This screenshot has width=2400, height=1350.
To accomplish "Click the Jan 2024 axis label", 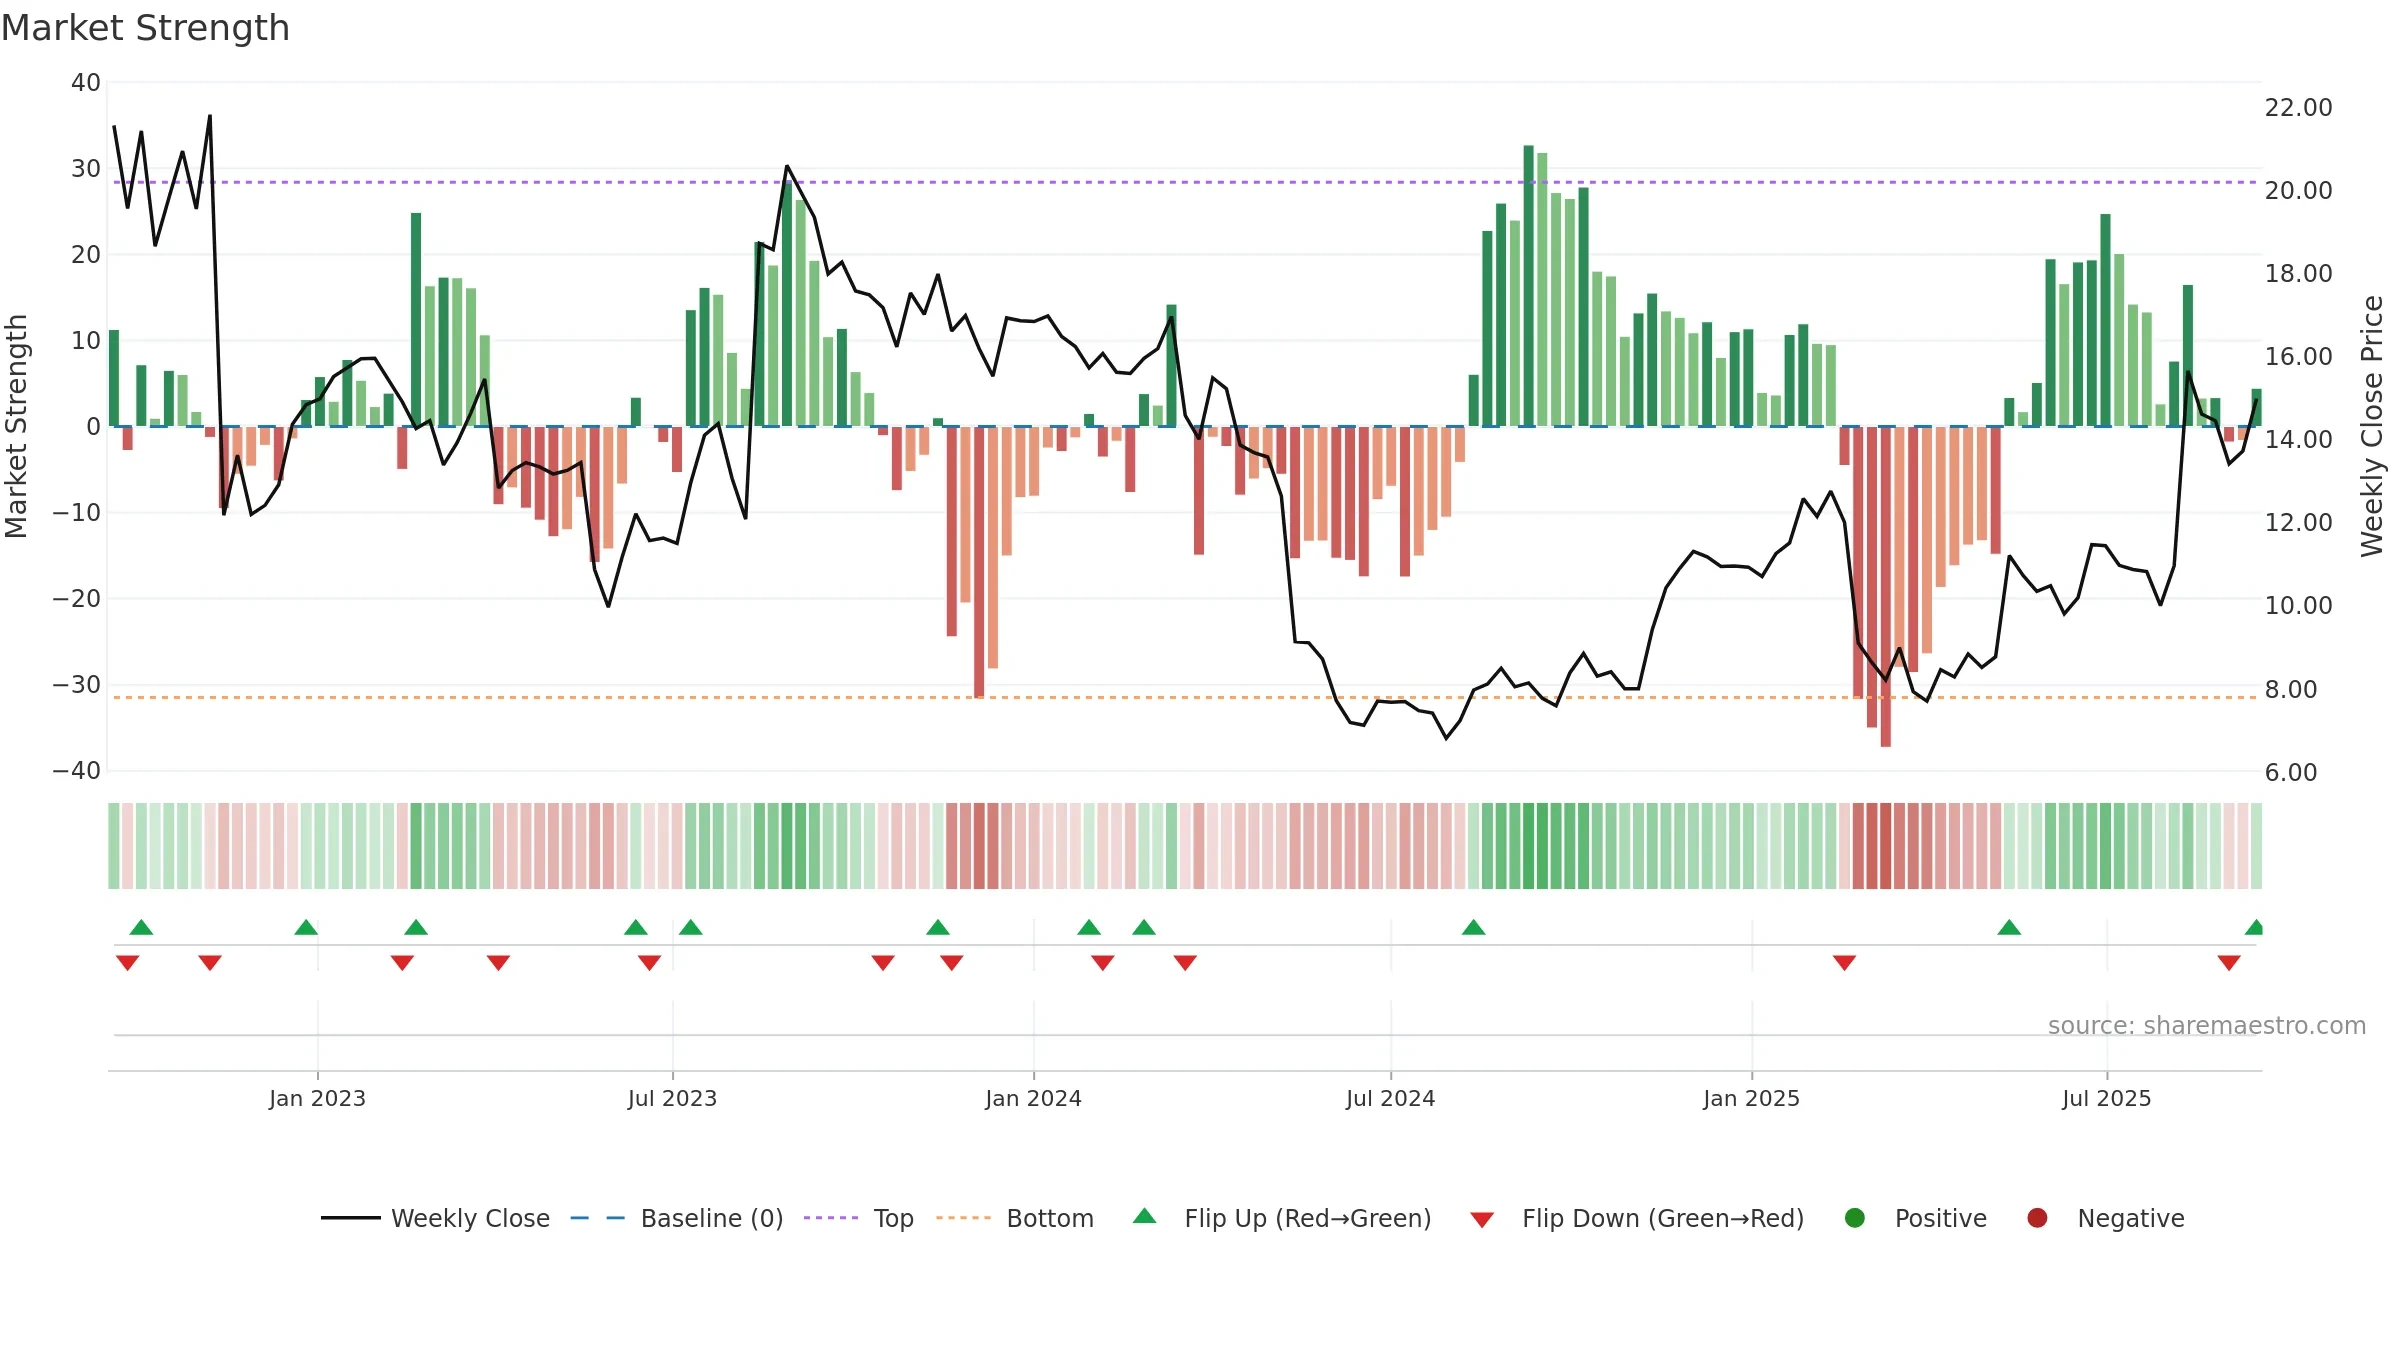I will click(1033, 1098).
